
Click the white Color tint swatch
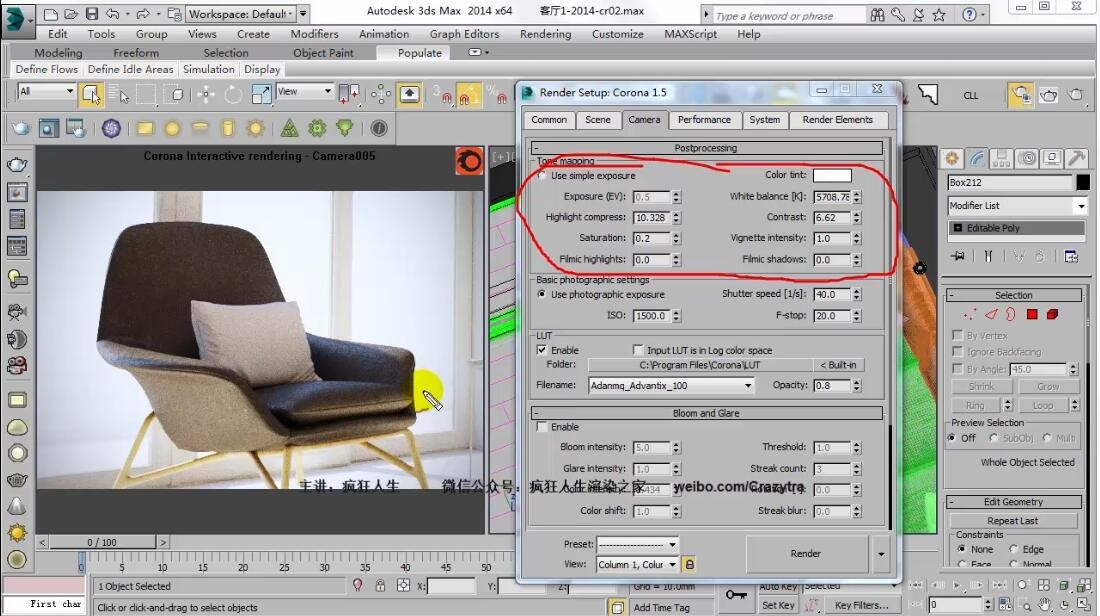tap(832, 175)
